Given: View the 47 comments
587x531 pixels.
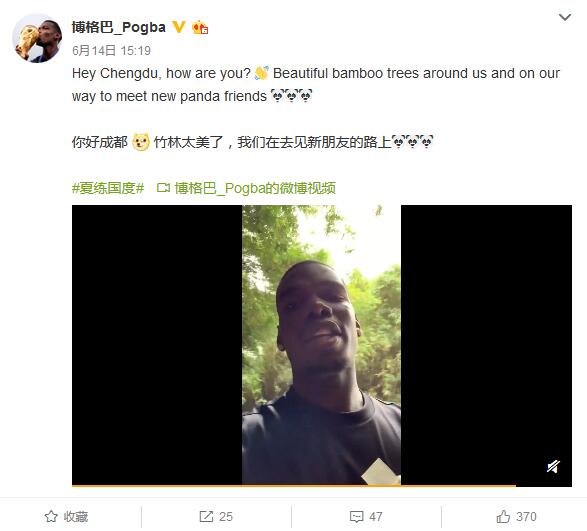Looking at the screenshot, I should pos(376,517).
